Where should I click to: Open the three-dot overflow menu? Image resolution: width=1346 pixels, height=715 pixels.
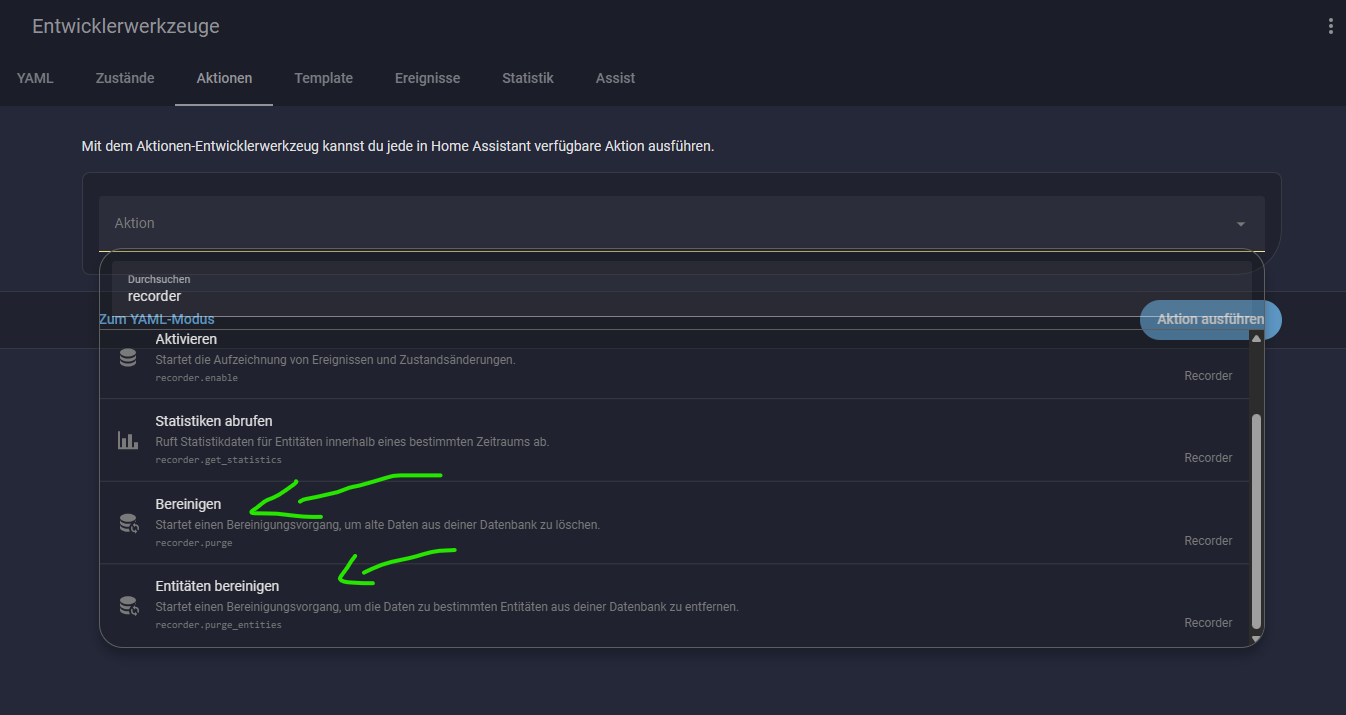(1329, 26)
